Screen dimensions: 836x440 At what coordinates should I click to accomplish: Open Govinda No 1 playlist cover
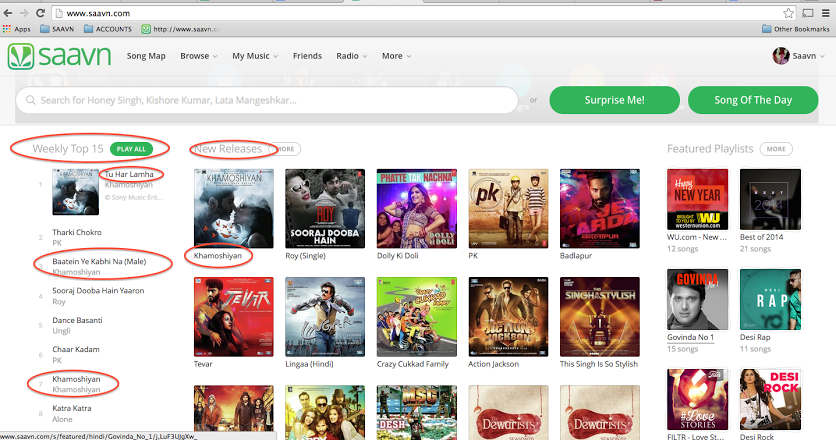(697, 299)
